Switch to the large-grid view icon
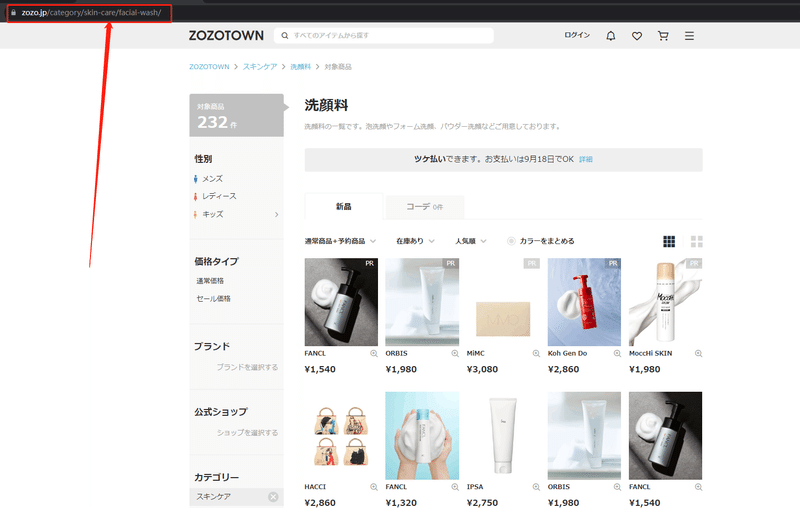The image size is (800, 508). click(x=696, y=241)
